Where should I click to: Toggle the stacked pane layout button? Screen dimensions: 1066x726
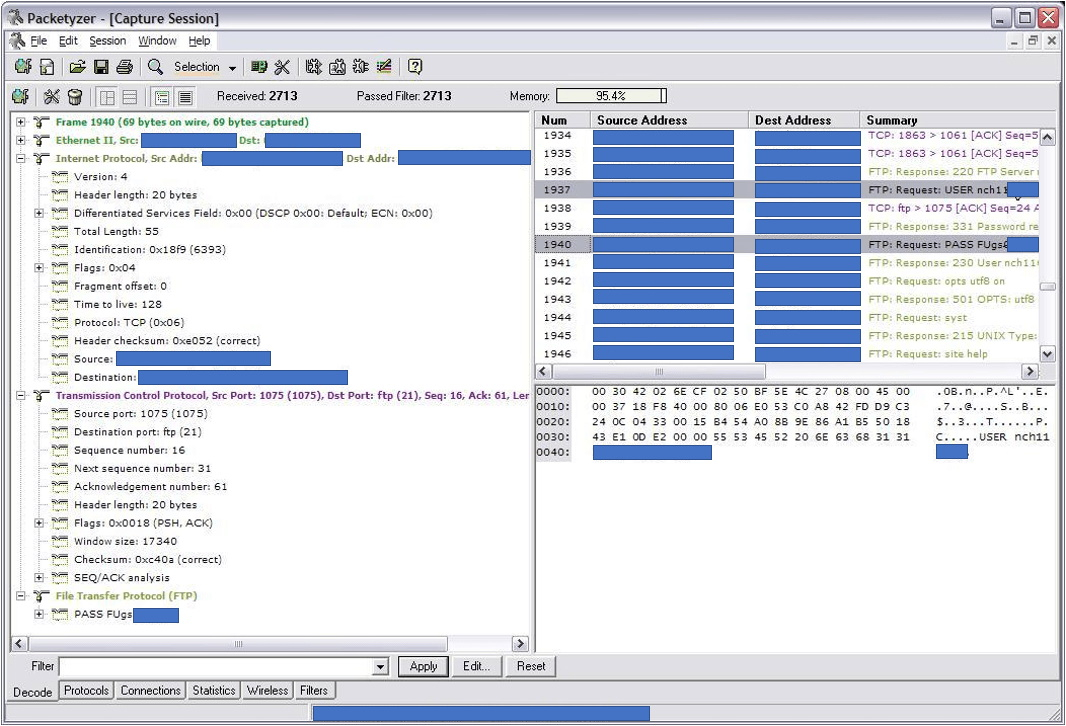130,97
